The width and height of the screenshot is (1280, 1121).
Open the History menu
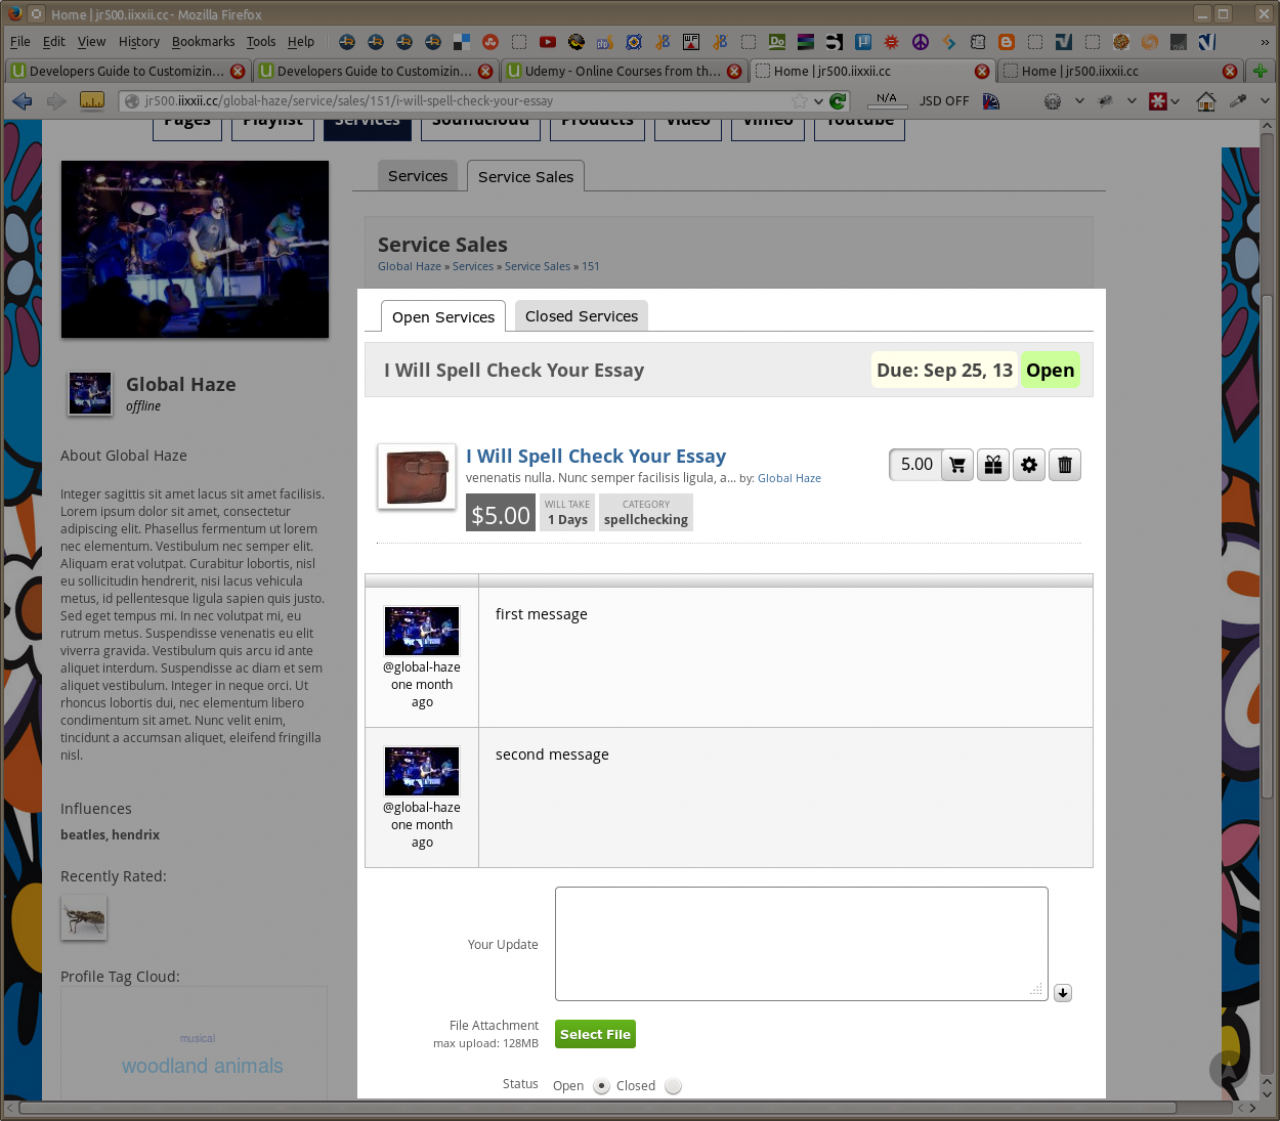click(x=139, y=42)
